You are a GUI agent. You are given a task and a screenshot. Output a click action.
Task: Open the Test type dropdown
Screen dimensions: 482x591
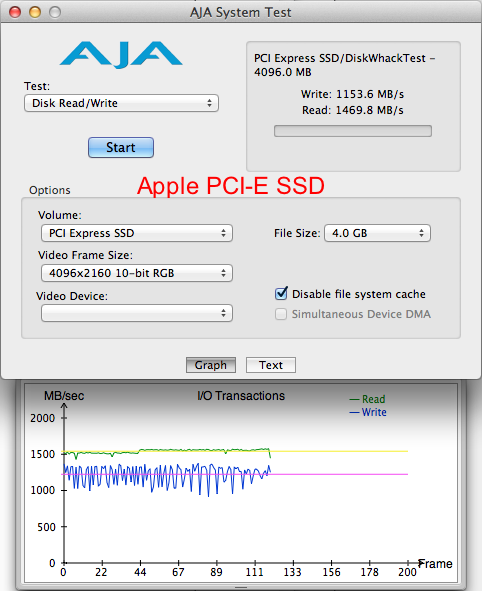click(121, 103)
